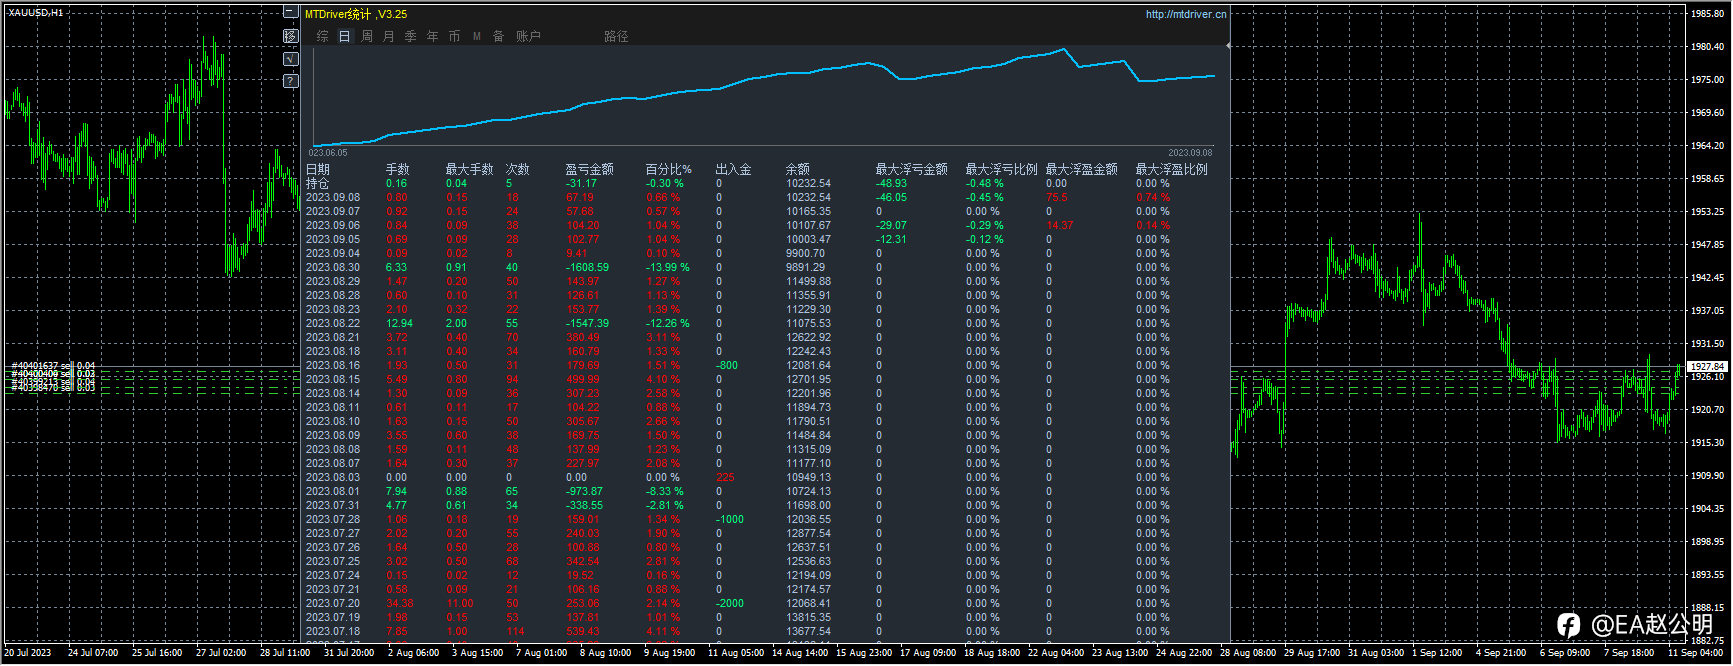
Task: Collapse the MTDriver panel with minus button
Action: [290, 13]
